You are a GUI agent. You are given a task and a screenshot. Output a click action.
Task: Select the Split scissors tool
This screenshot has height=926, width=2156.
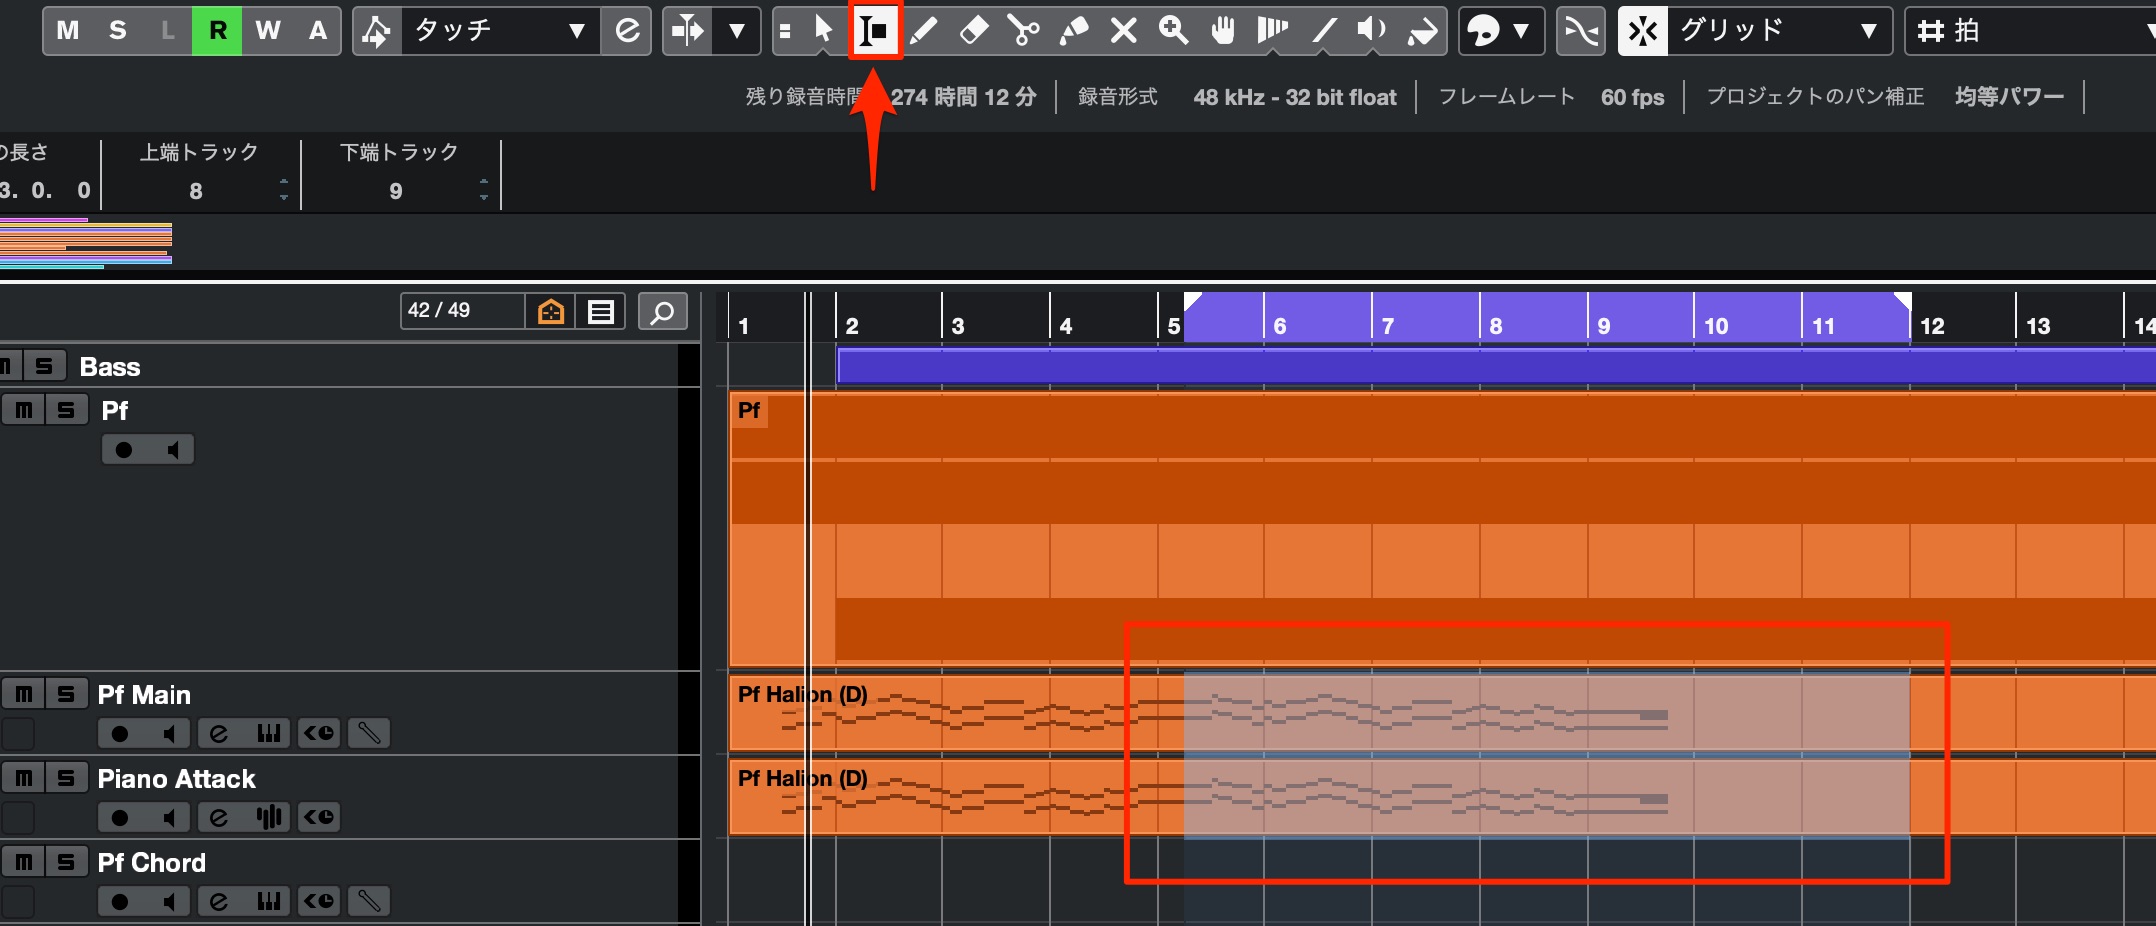pyautogui.click(x=1023, y=31)
